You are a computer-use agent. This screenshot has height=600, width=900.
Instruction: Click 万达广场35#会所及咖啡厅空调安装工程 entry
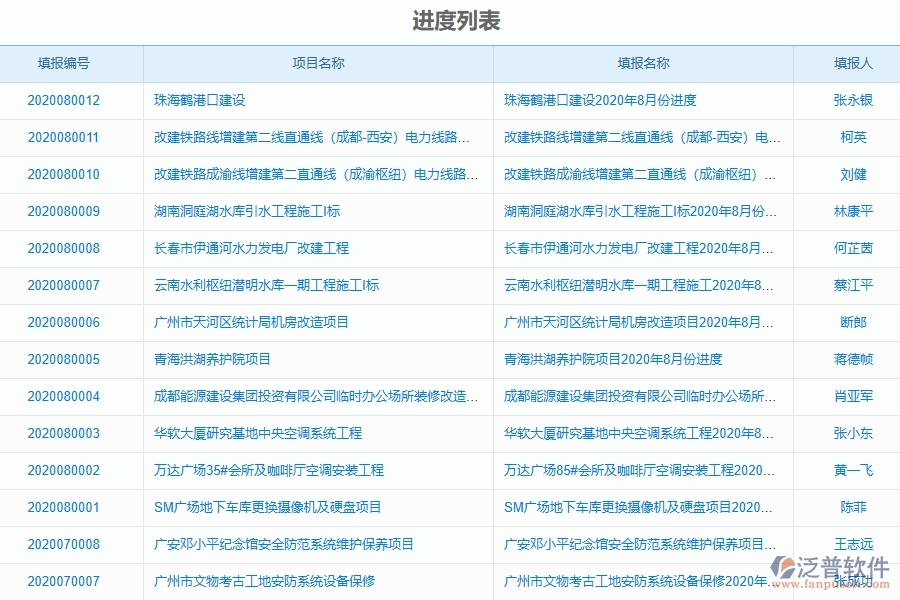267,470
